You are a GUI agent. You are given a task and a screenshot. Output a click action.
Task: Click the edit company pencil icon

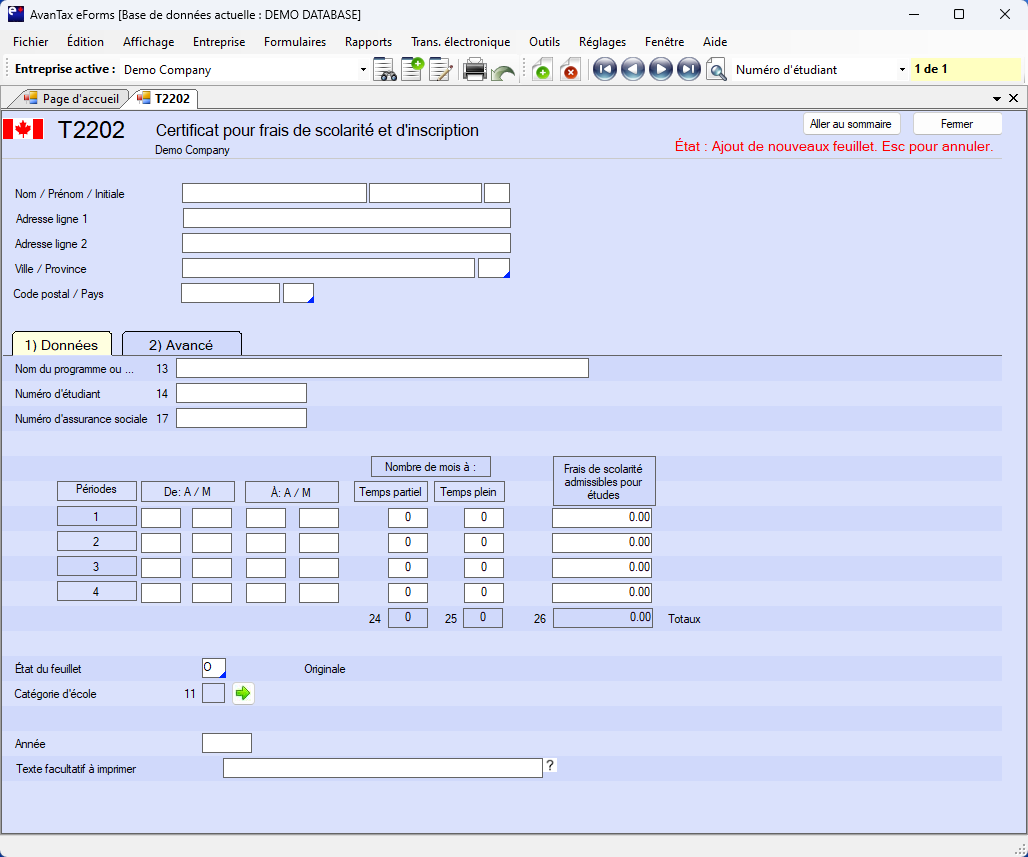coord(440,70)
